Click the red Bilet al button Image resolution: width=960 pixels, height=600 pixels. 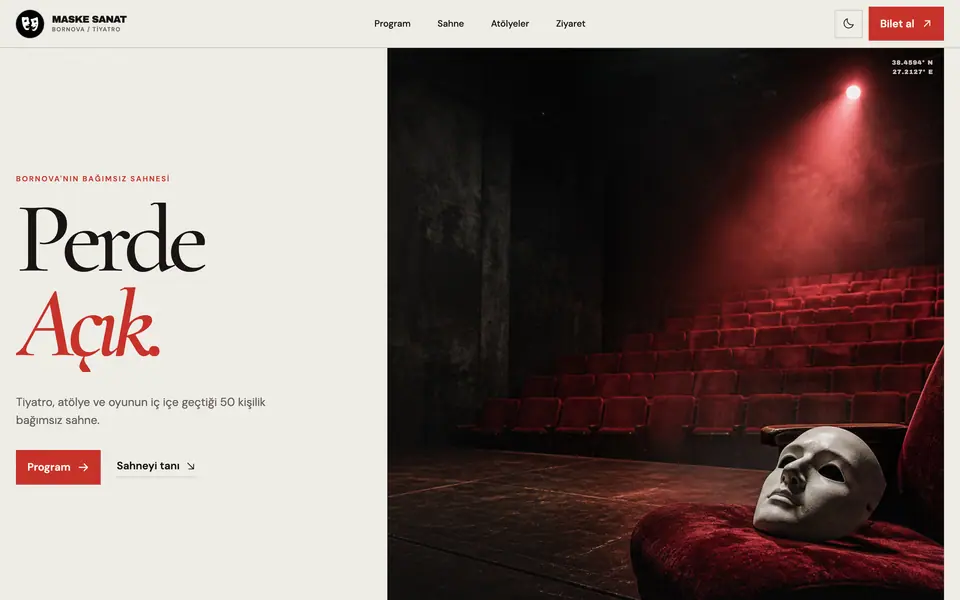(x=906, y=24)
